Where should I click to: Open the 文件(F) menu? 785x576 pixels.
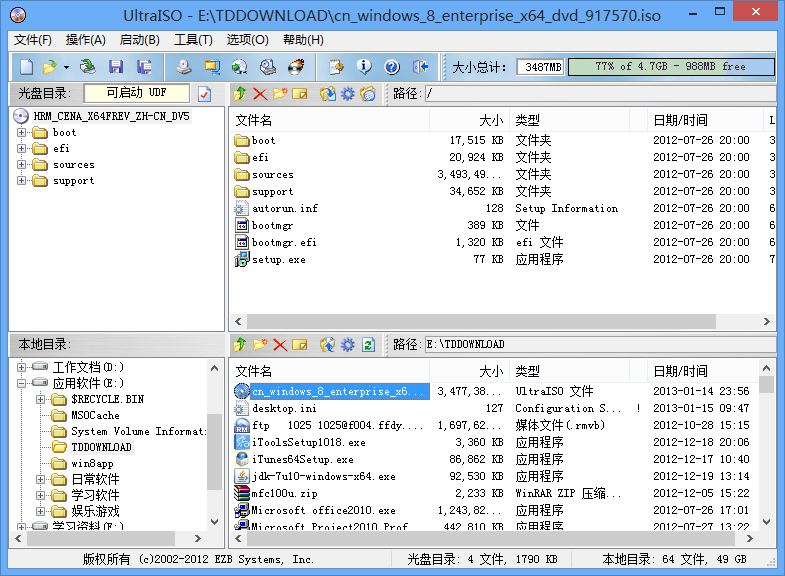coord(33,40)
